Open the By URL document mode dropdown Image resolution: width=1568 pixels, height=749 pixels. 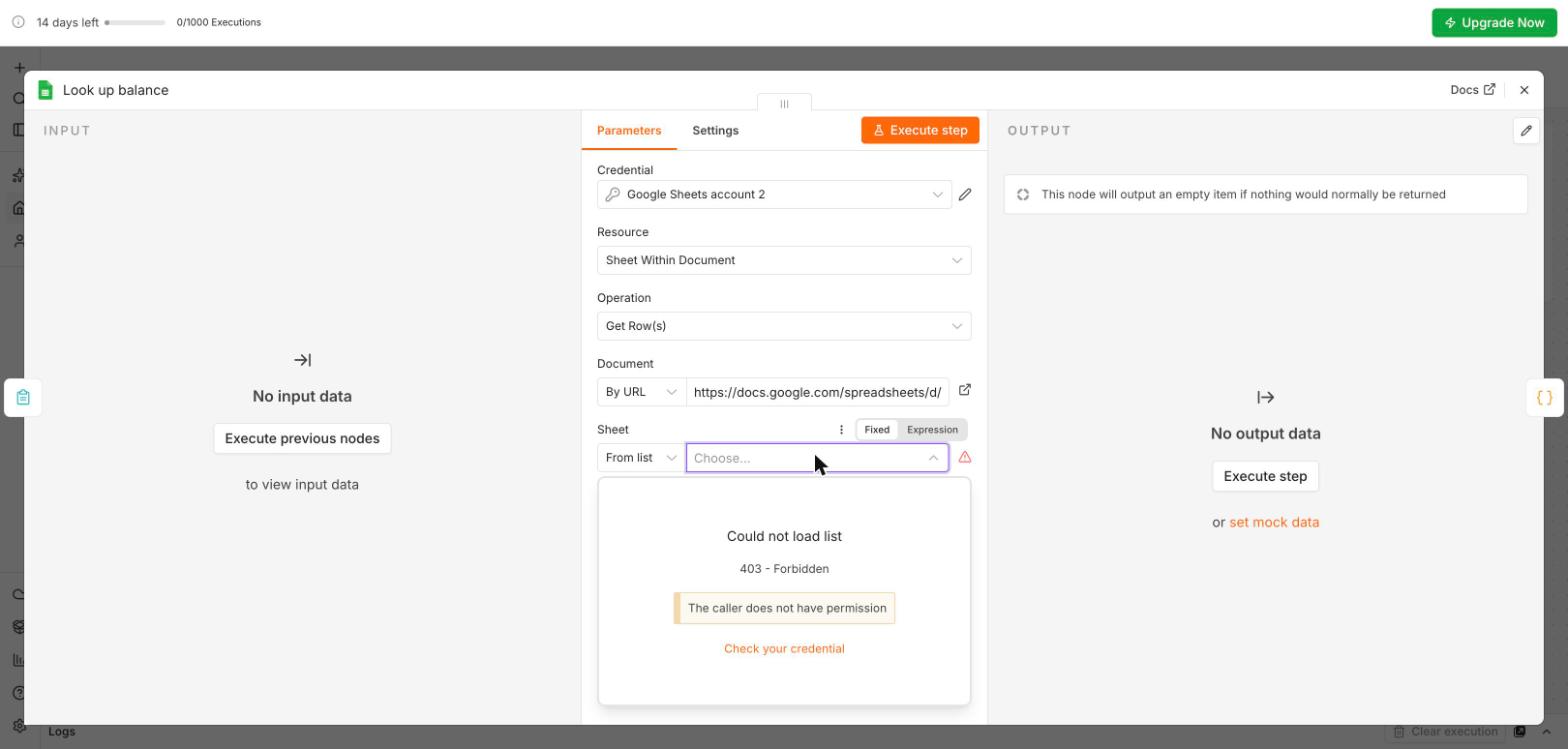tap(641, 392)
